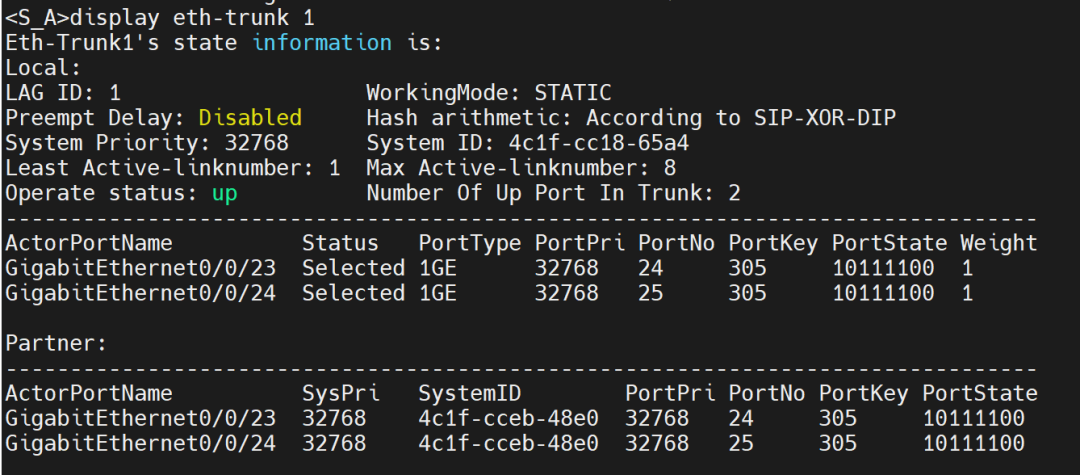Click 'Least Active-linknumber: 1' text
This screenshot has width=1080, height=475.
tap(172, 168)
